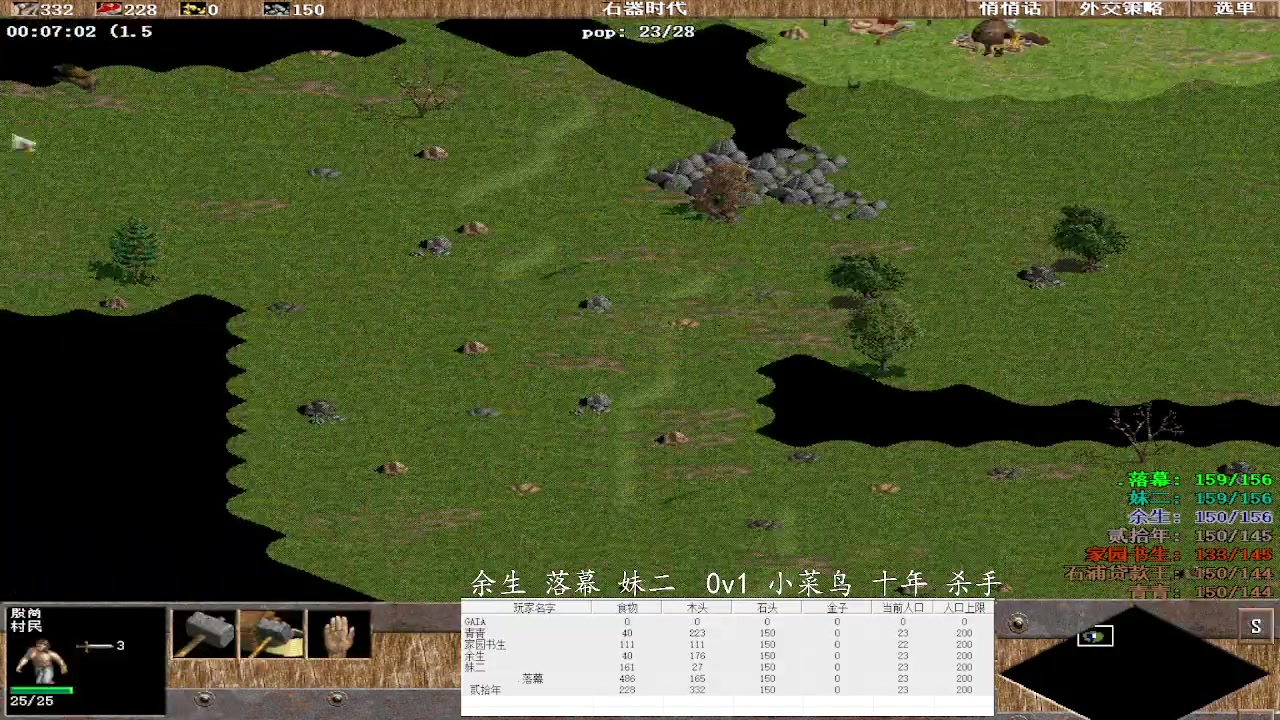The image size is (1280, 720).
Task: Click the S score toggle button
Action: pyautogui.click(x=1256, y=627)
